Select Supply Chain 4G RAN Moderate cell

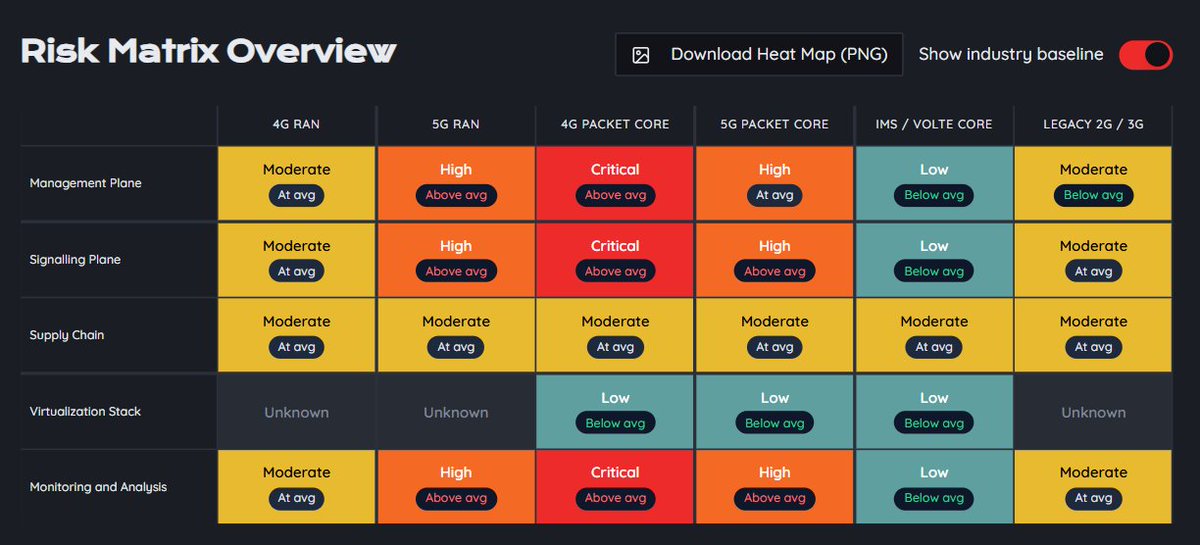click(297, 335)
